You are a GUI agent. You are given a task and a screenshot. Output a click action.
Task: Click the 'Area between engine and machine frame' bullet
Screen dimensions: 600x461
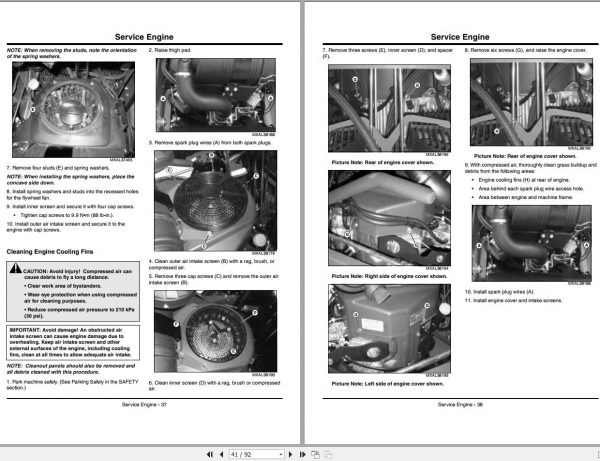[526, 197]
